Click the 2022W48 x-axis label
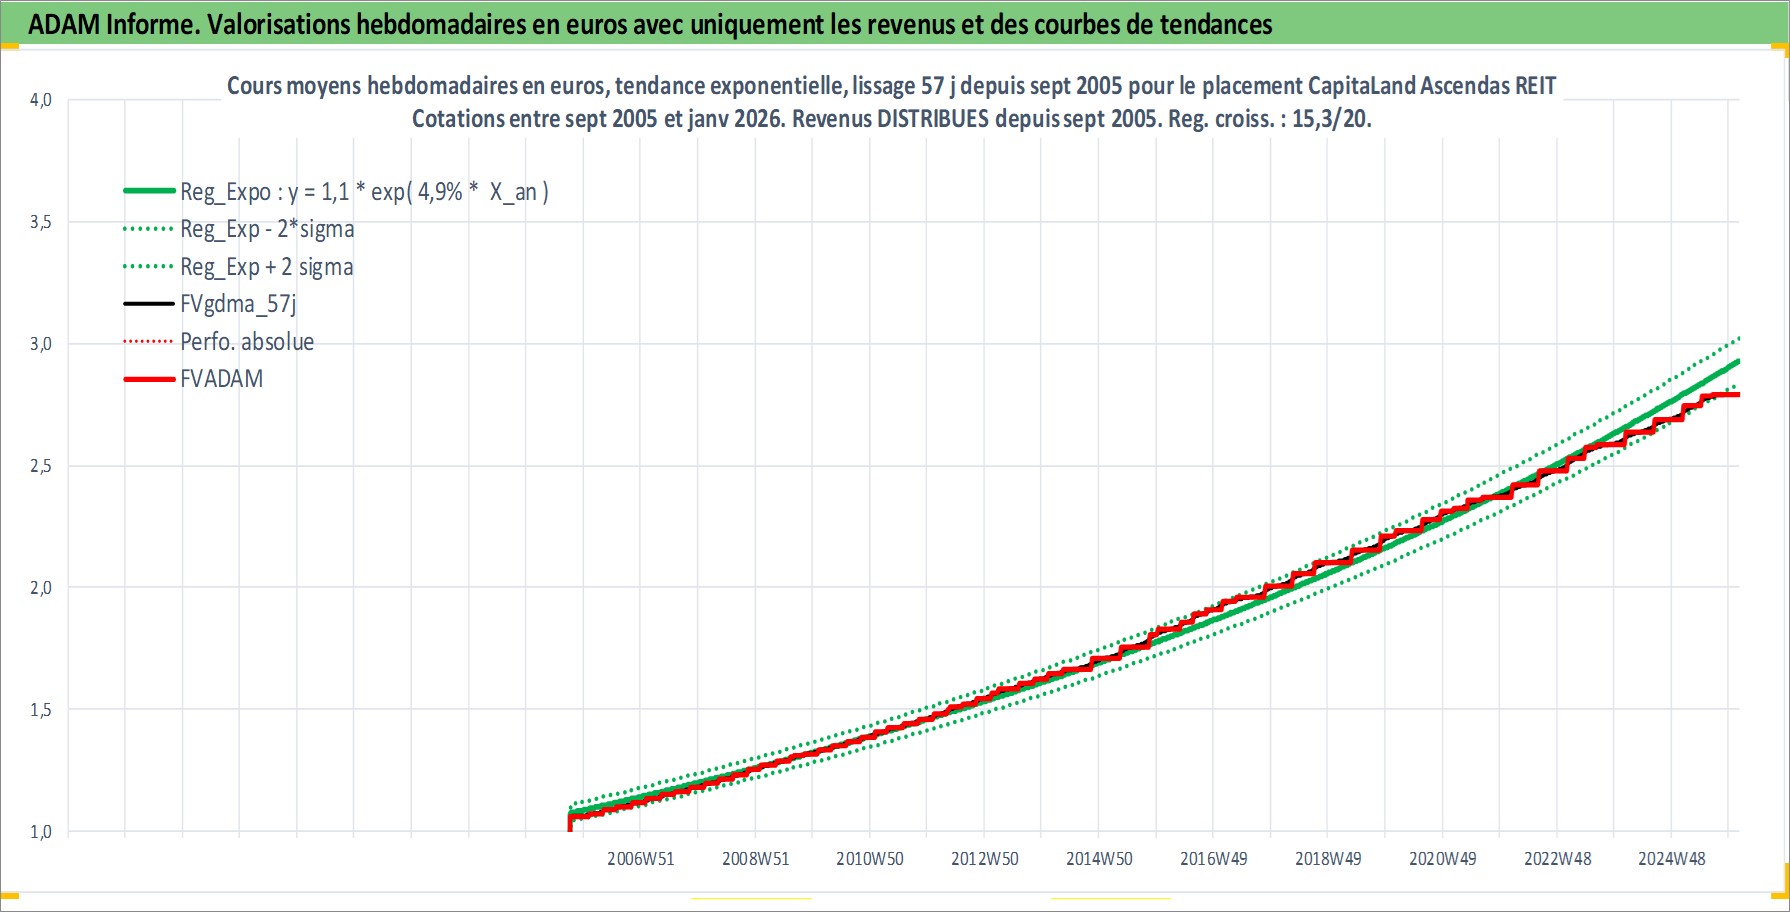Viewport: 1790px width, 912px height. tap(1558, 859)
